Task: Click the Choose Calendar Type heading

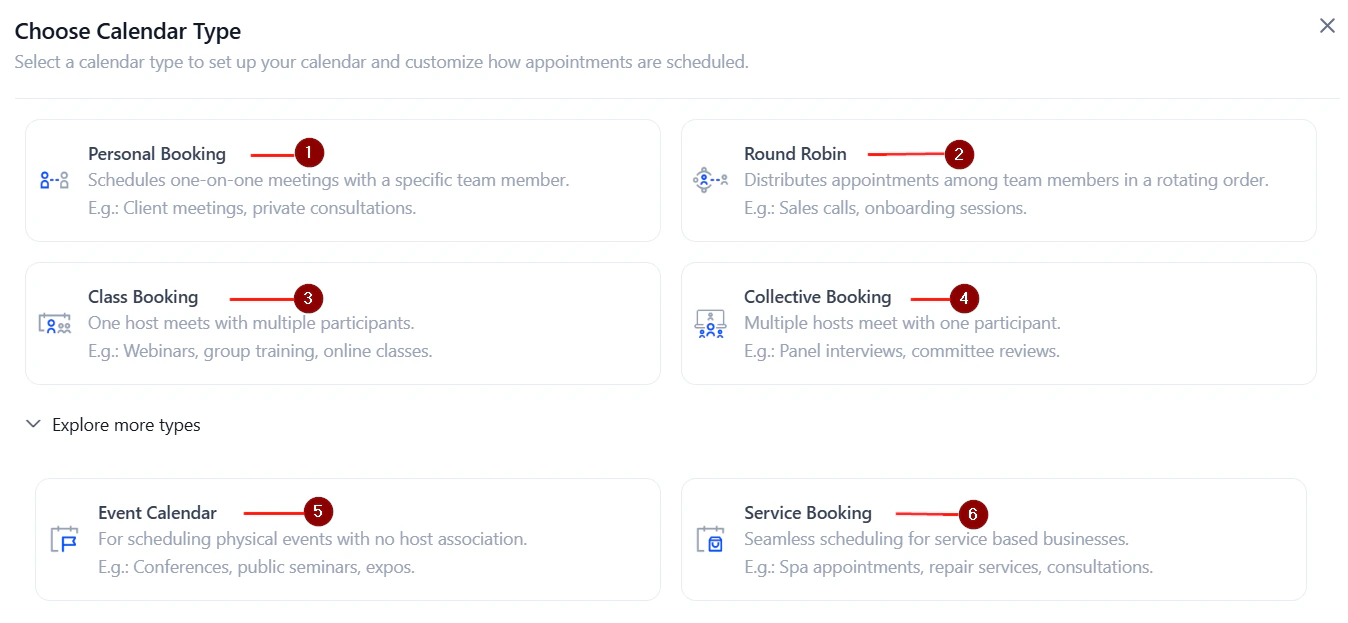Action: pos(127,31)
